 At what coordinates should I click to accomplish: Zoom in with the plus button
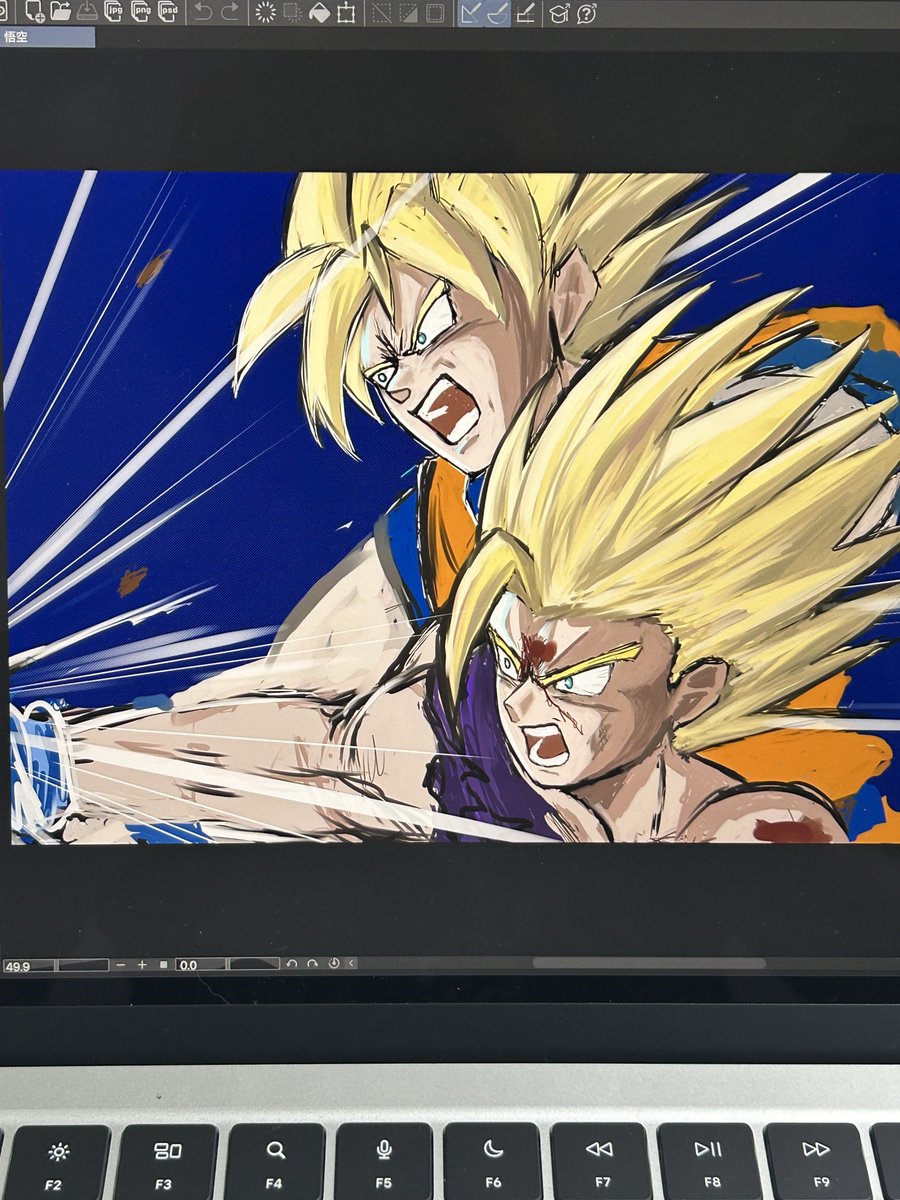(142, 965)
